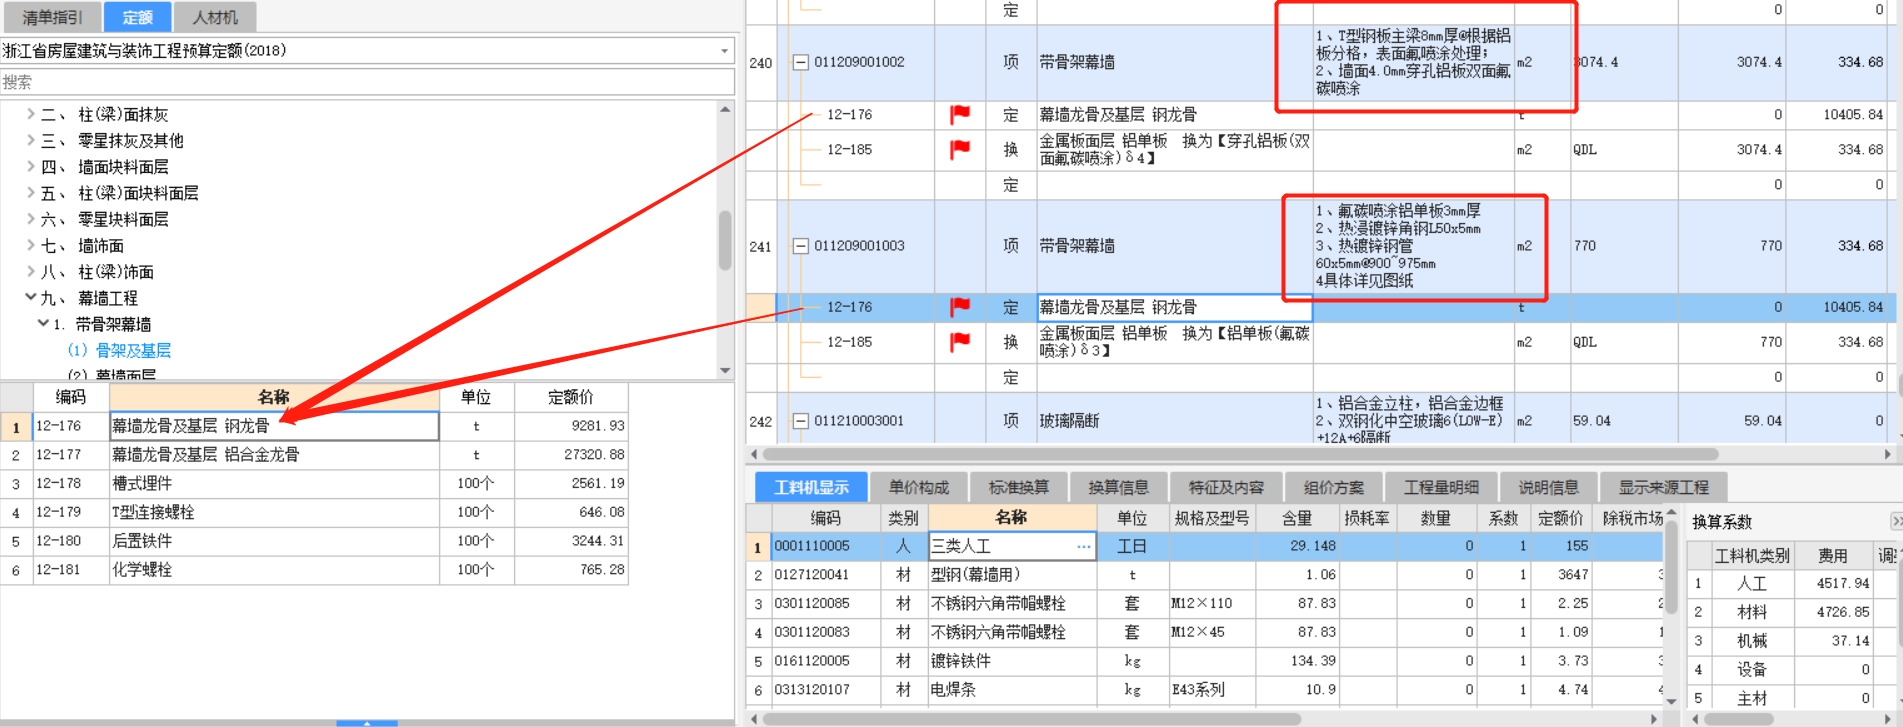
Task: Select quota row 12-176 幕墙龙骨及基层 钢龙骨
Action: pyautogui.click(x=314, y=426)
